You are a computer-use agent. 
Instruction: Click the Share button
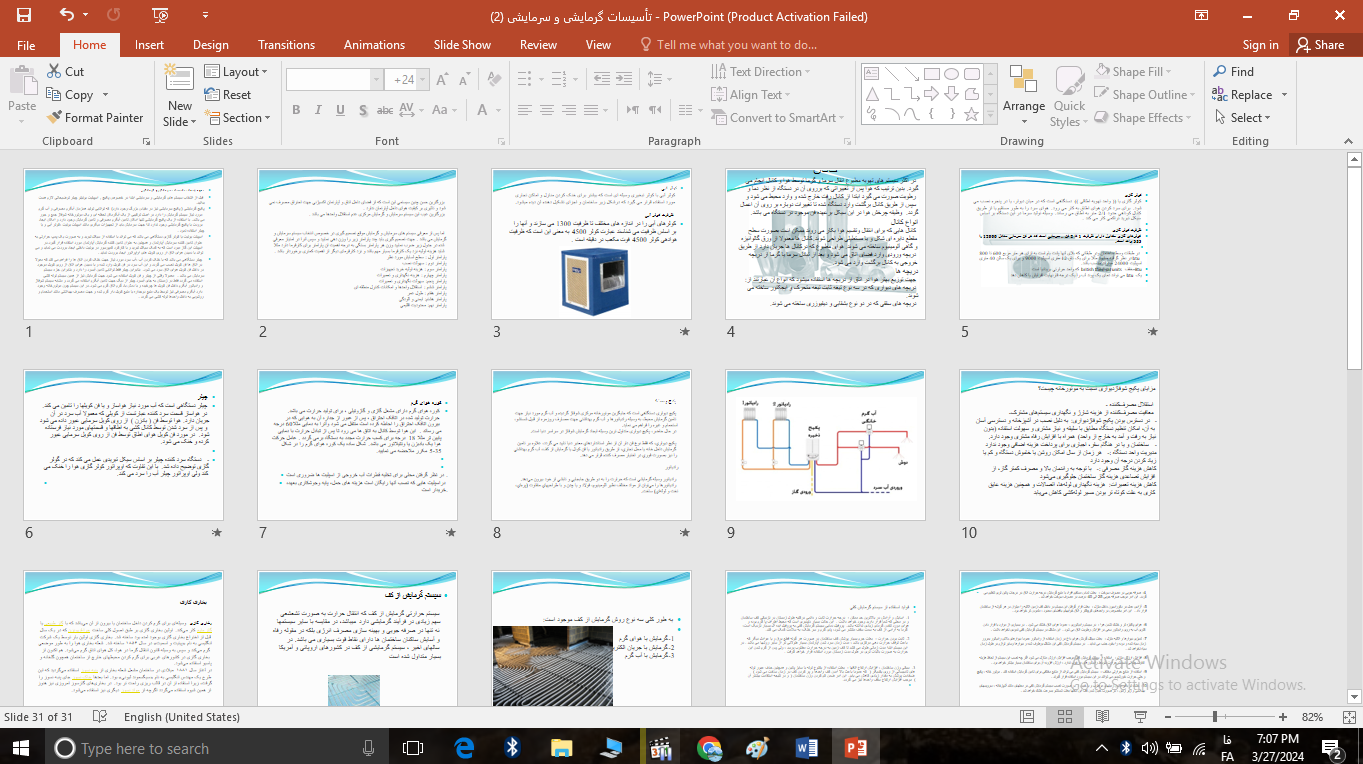[1319, 45]
